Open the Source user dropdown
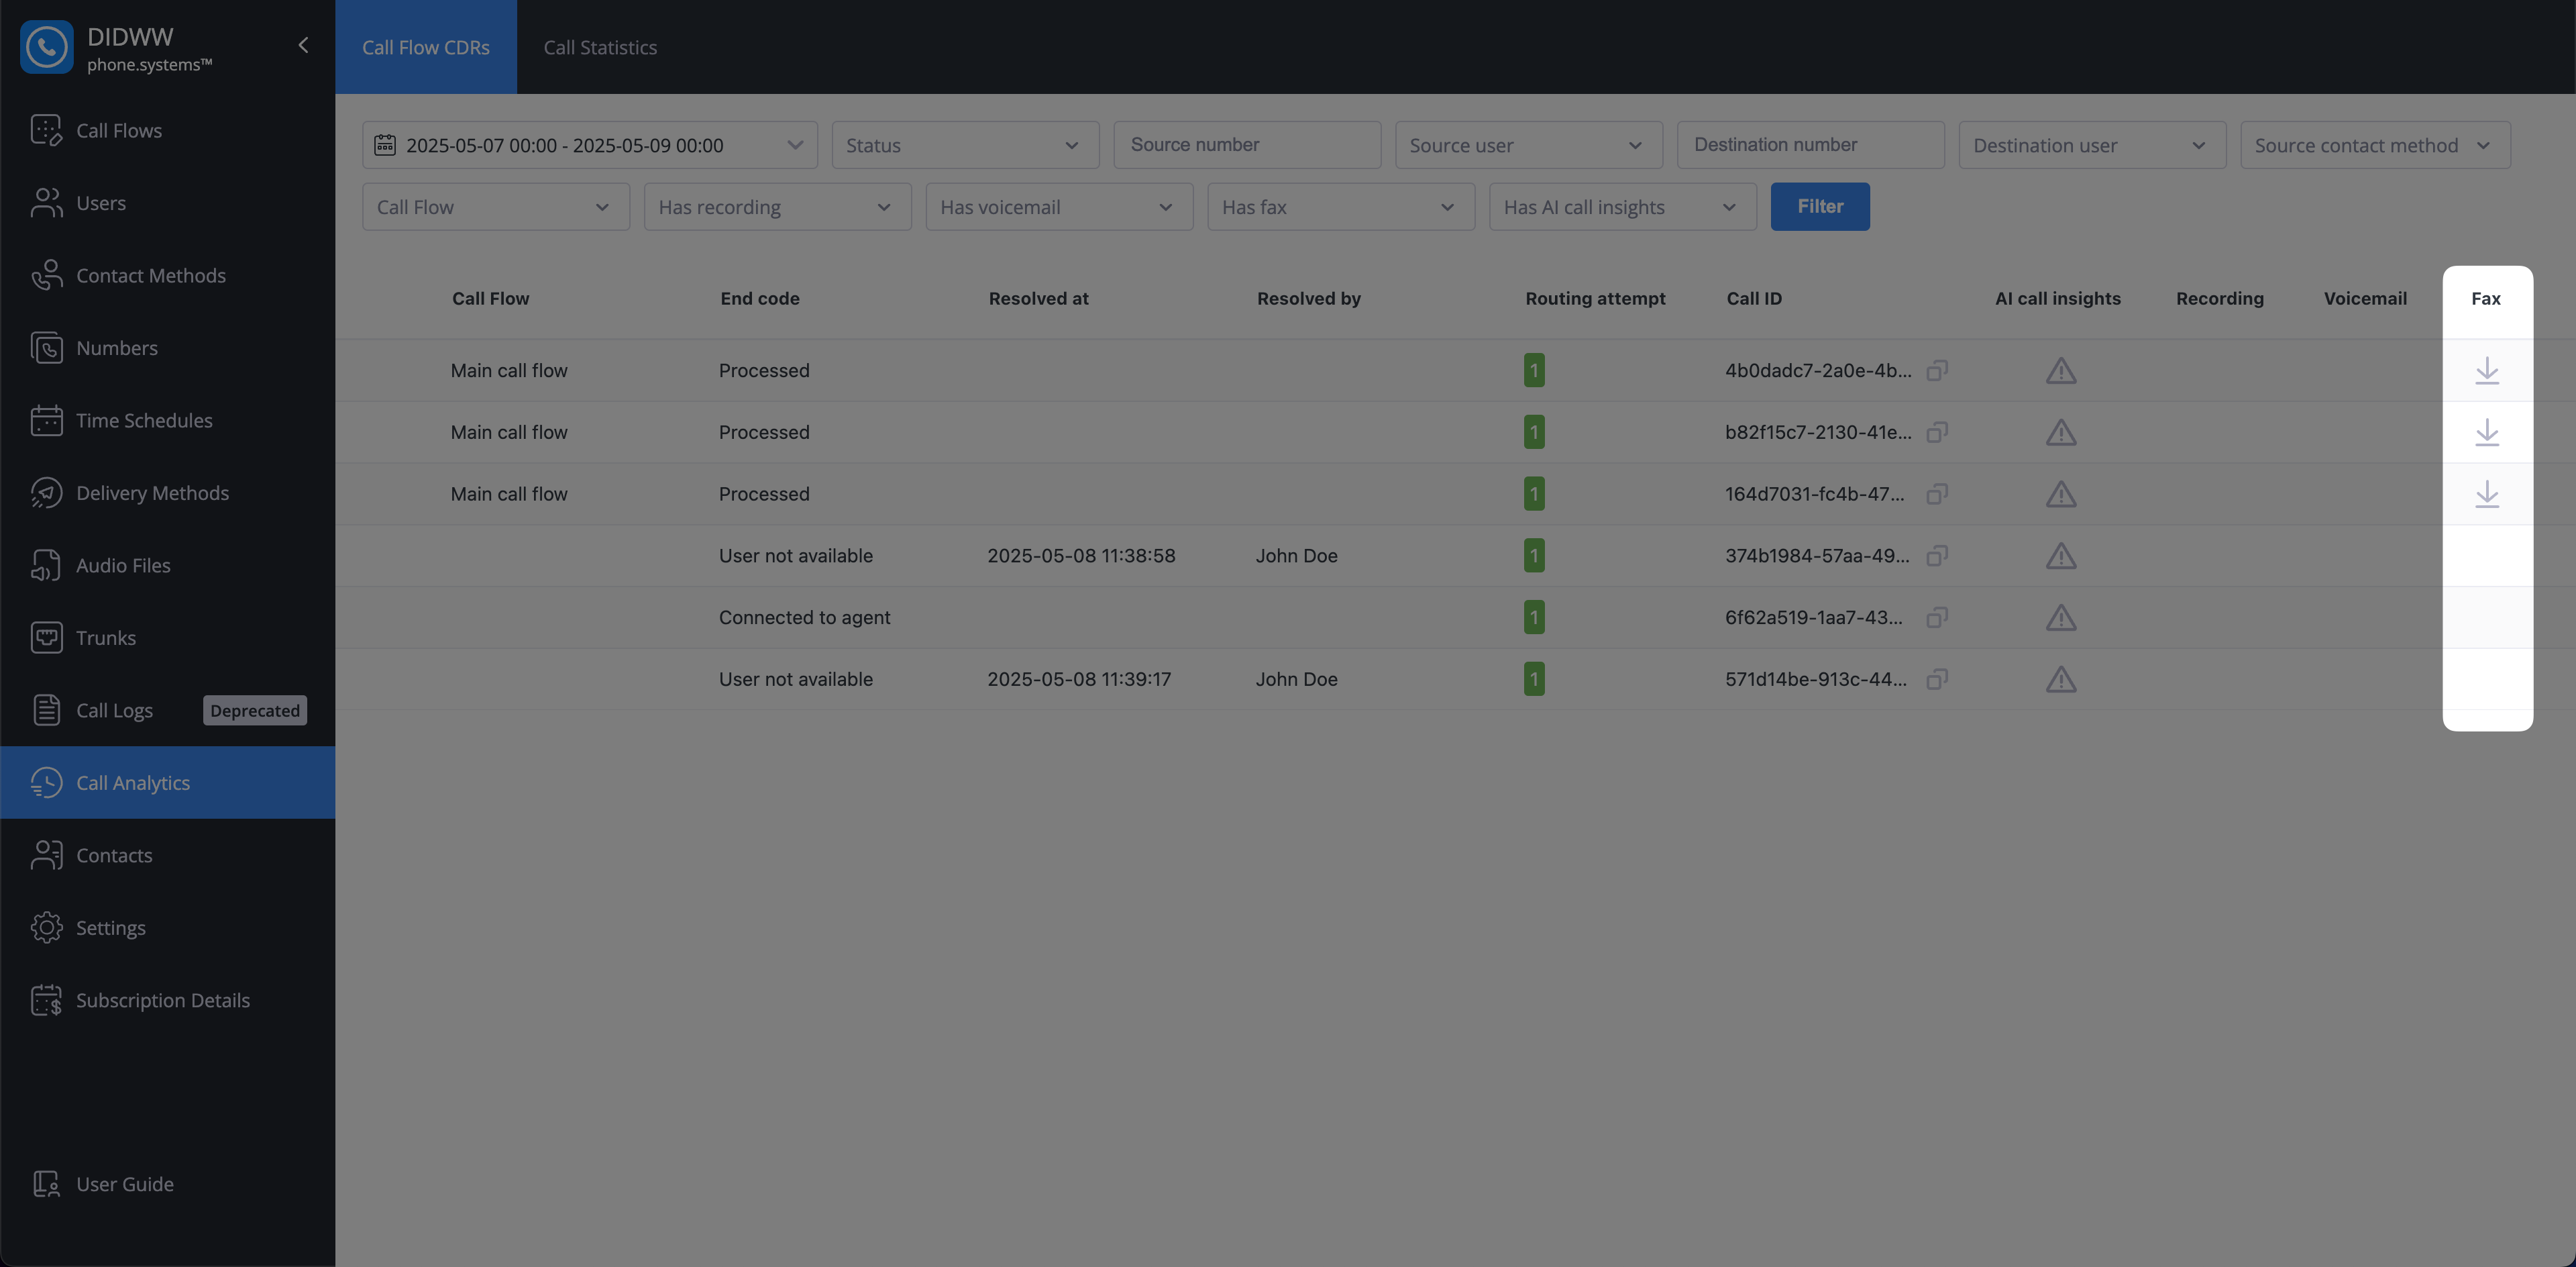The image size is (2576, 1267). tap(1529, 145)
